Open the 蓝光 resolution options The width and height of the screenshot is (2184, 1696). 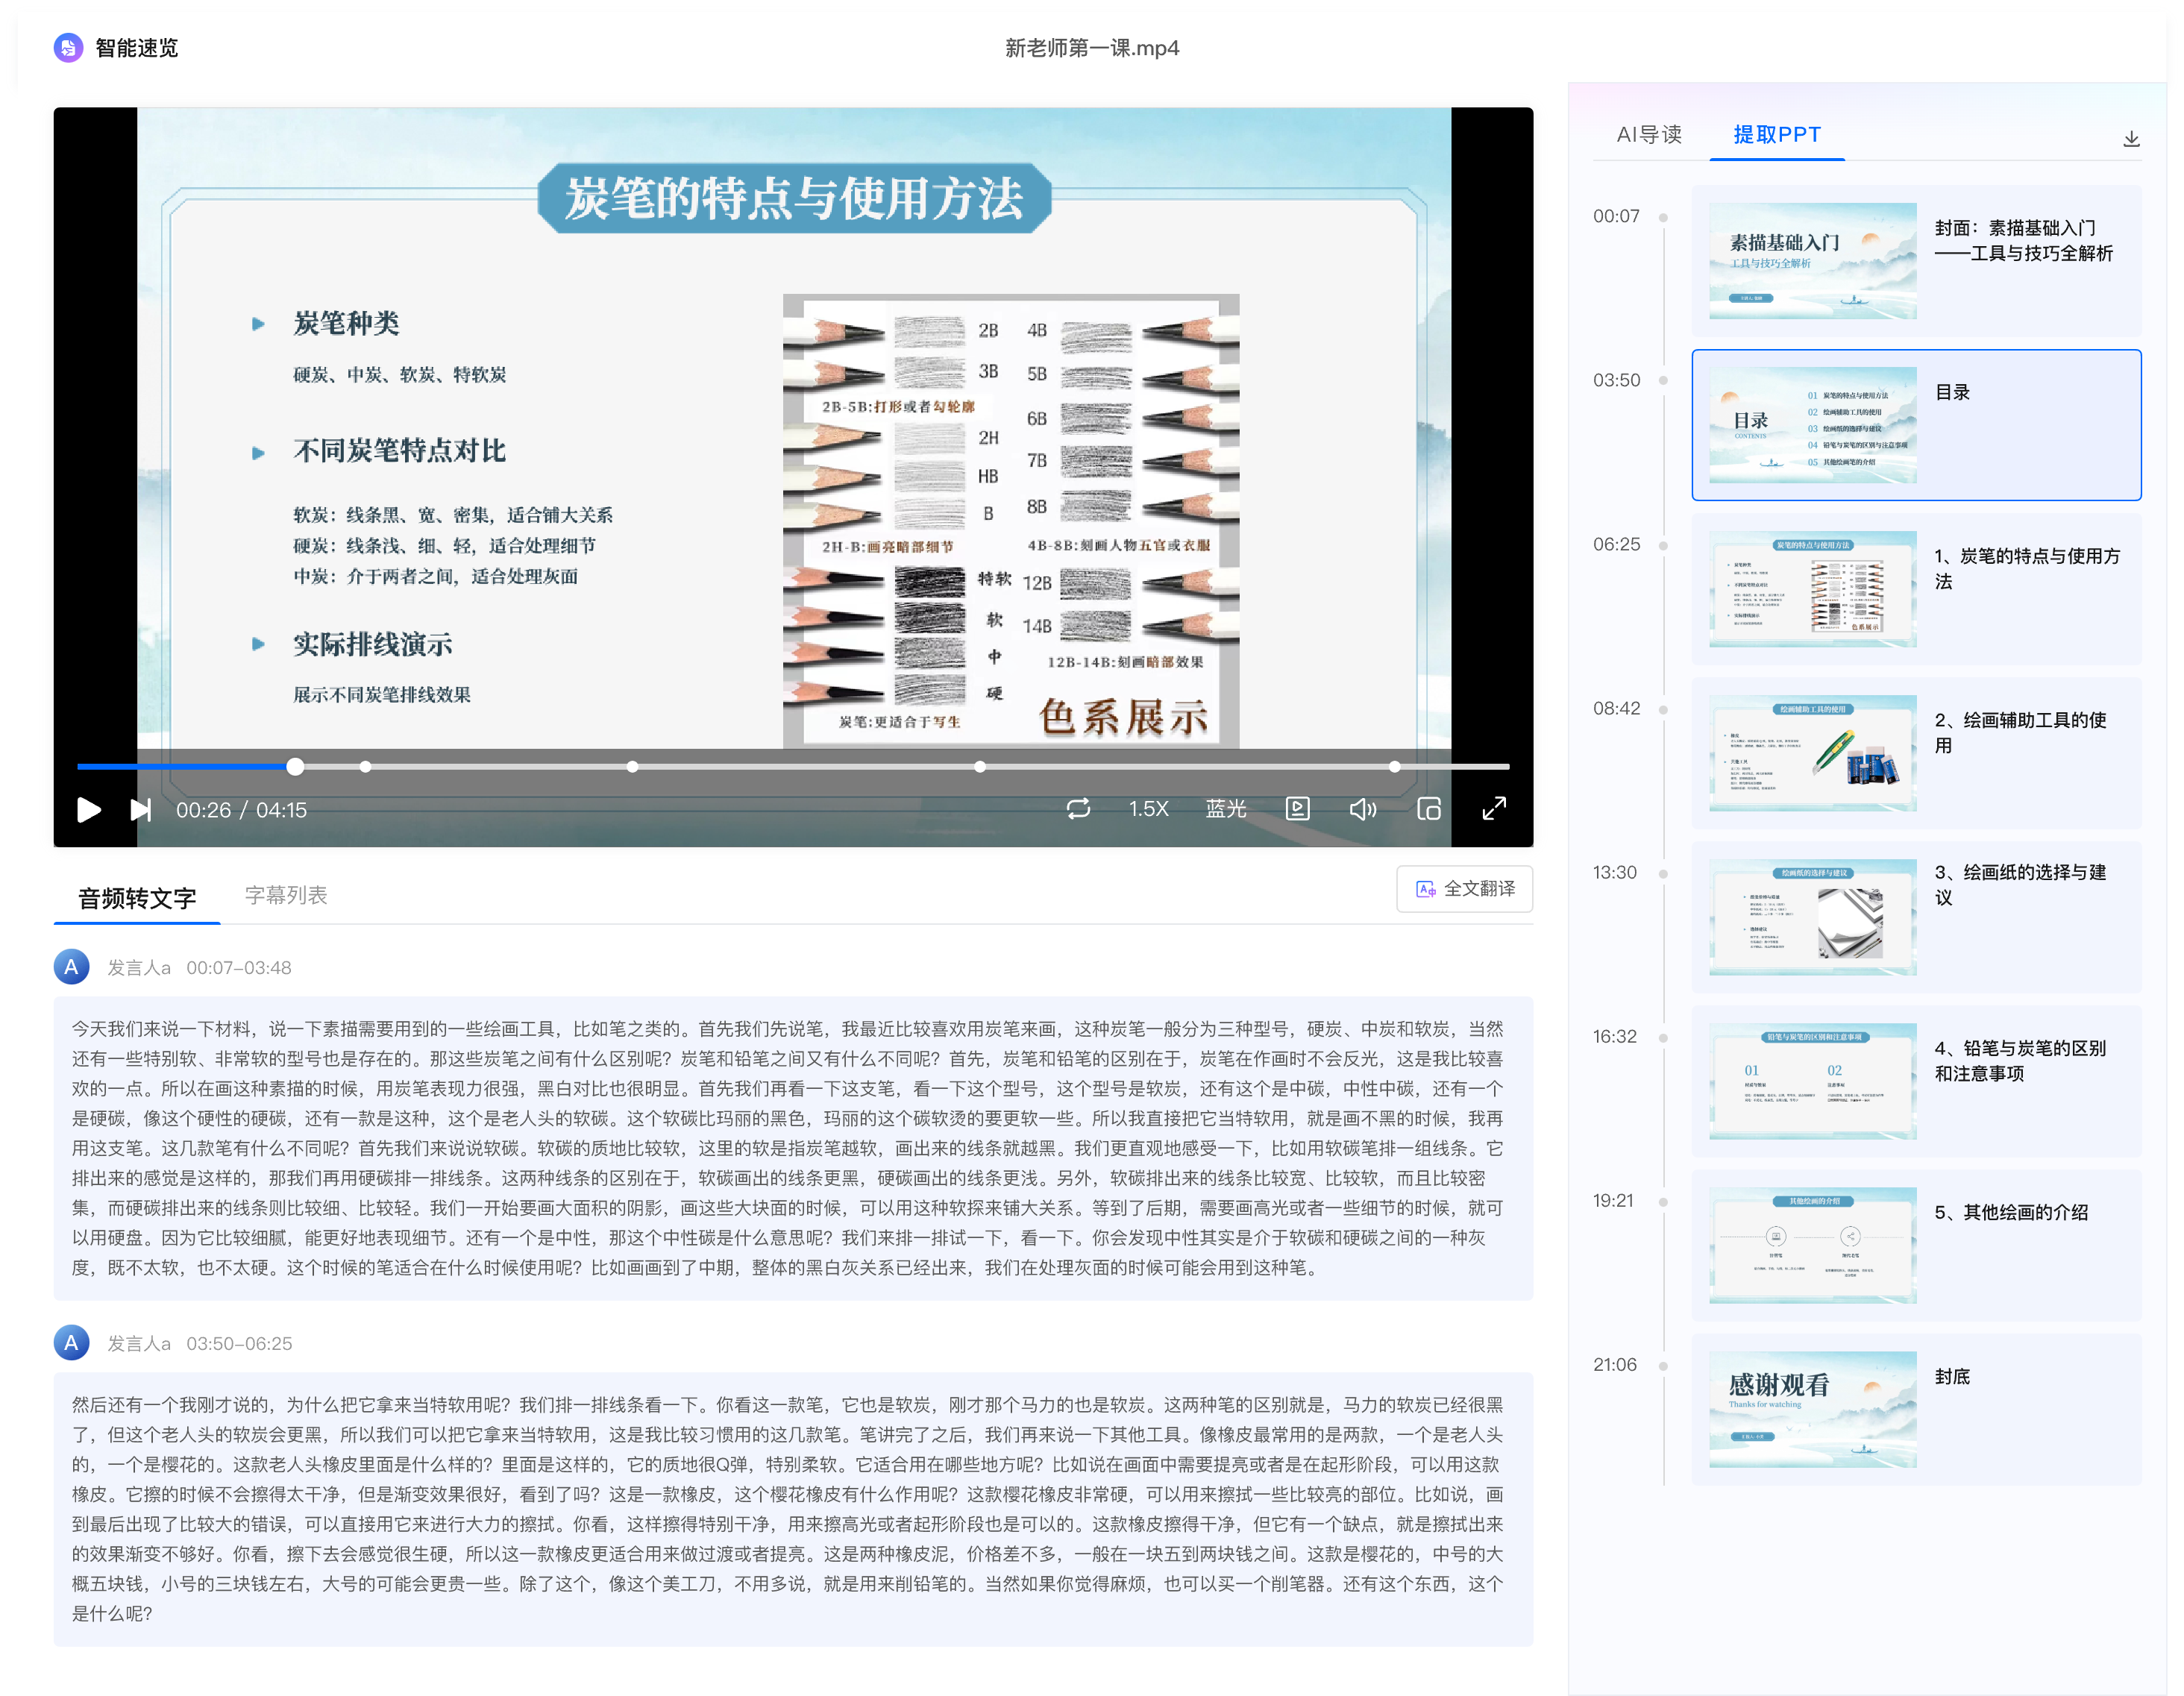1226,810
